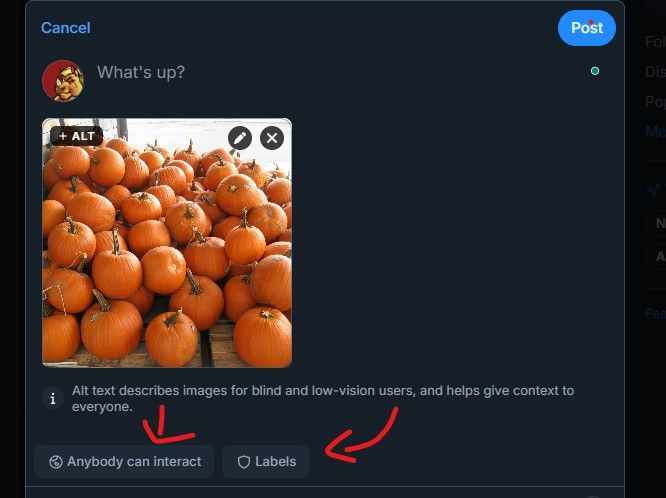Open the "Anybody can interact" settings
The image size is (666, 498).
pyautogui.click(x=124, y=462)
